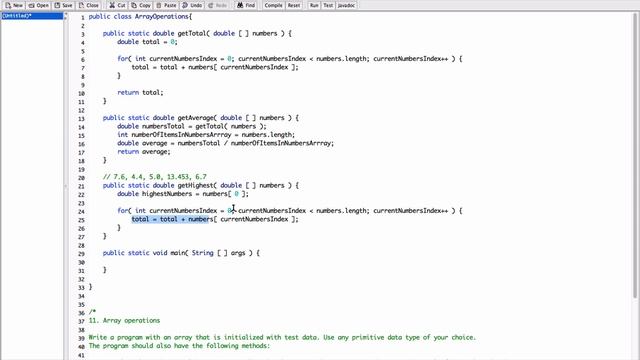Click the '11. Array operations' comment line
Viewport: 640px width, 360px height.
(124, 320)
